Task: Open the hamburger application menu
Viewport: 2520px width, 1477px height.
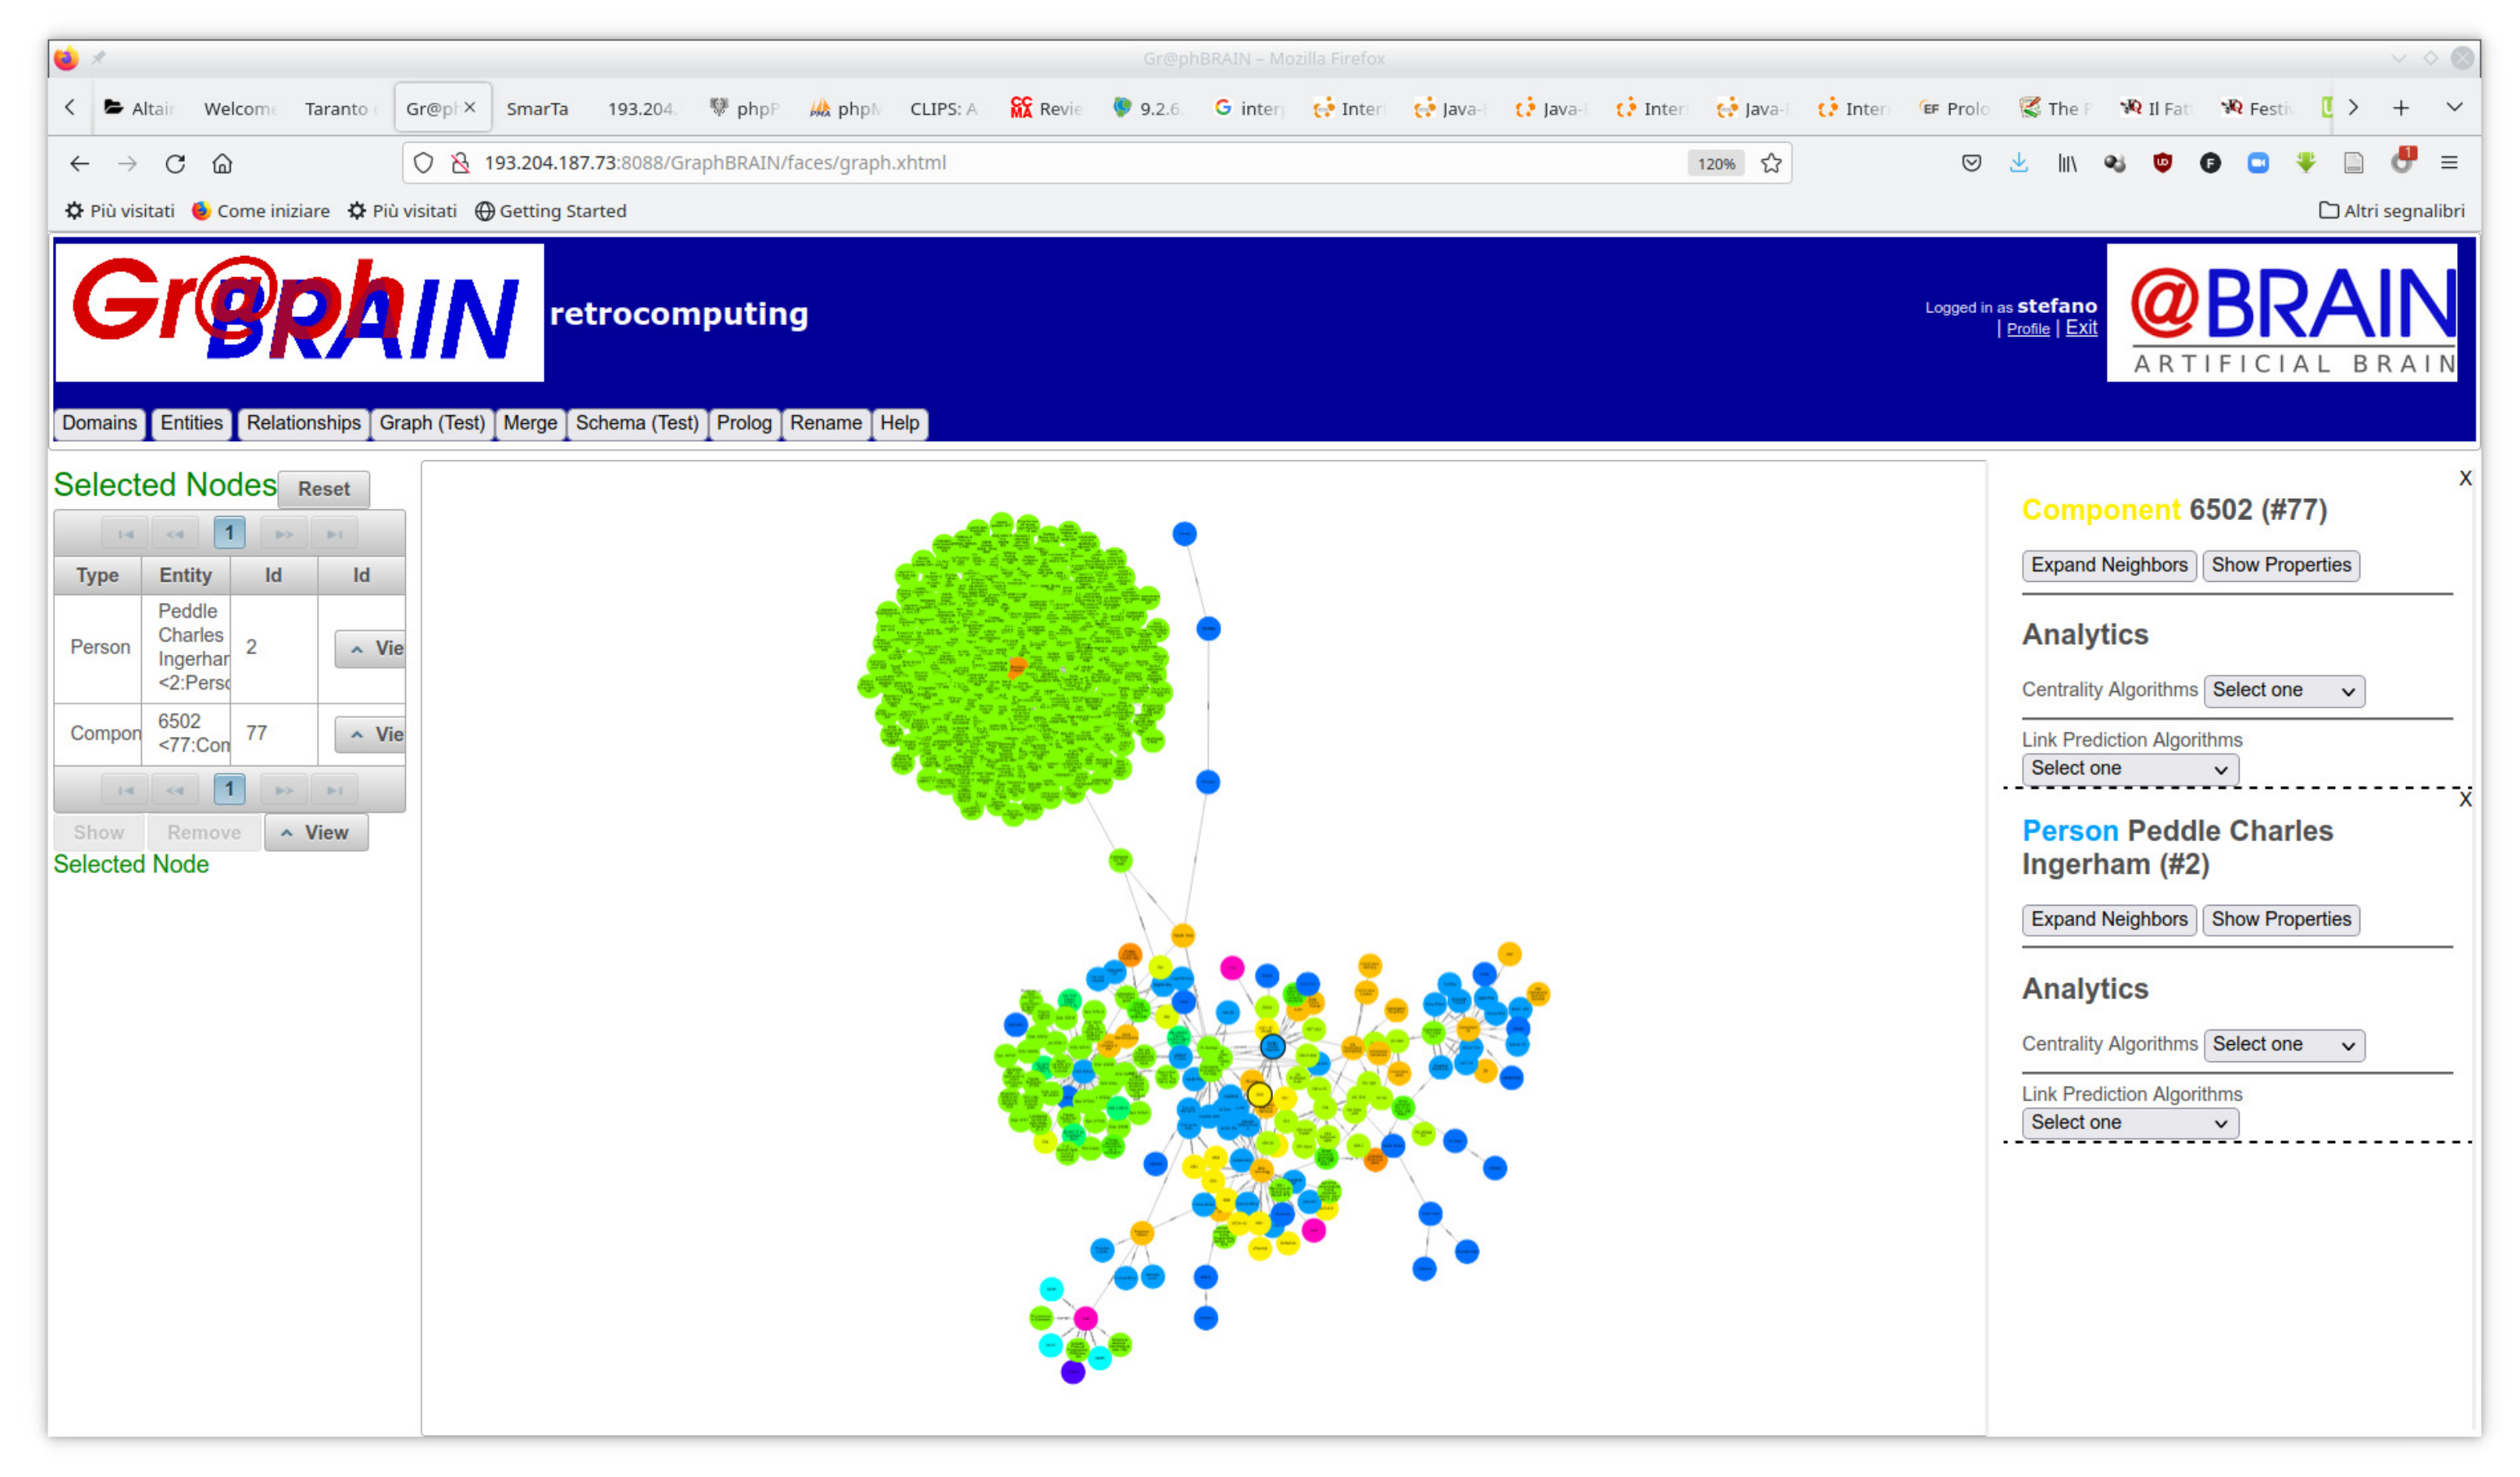Action: click(2449, 163)
